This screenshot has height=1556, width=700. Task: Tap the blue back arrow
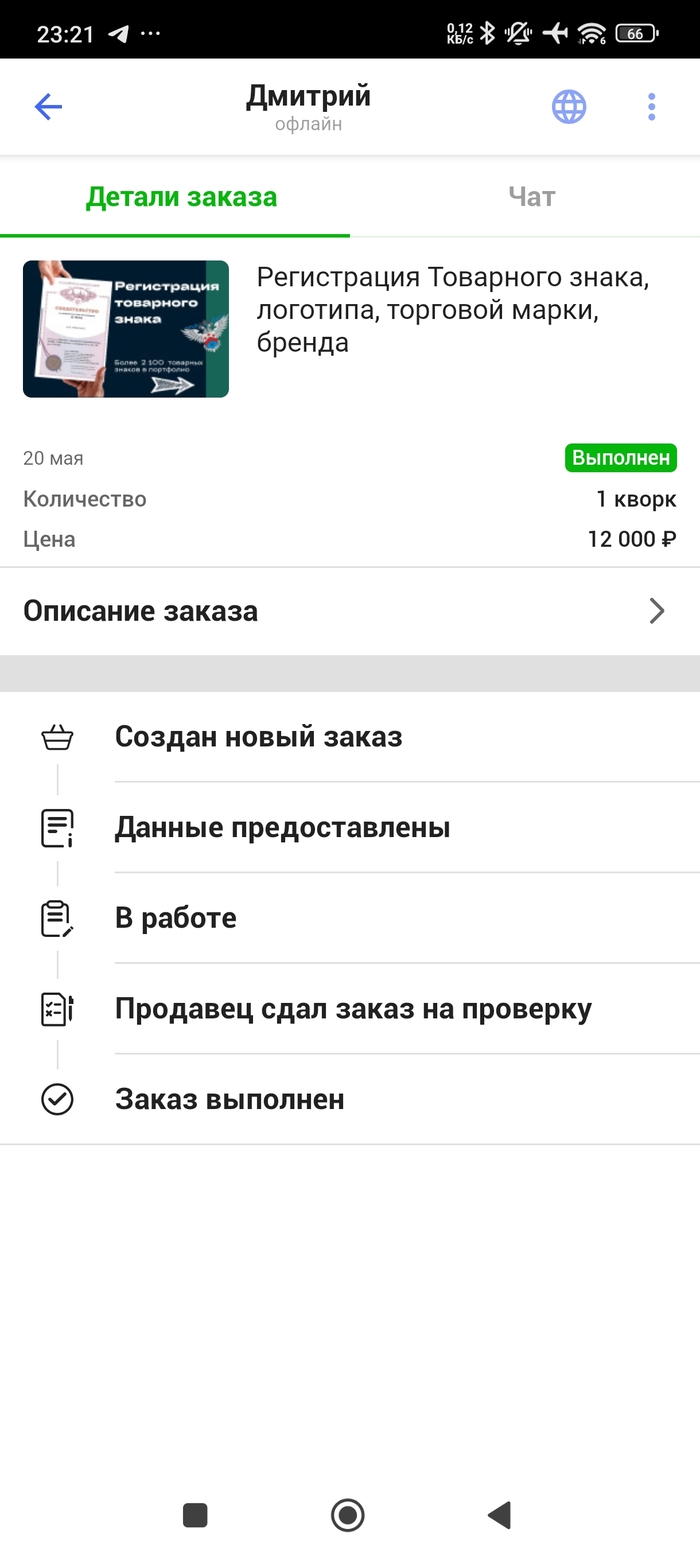coord(48,107)
